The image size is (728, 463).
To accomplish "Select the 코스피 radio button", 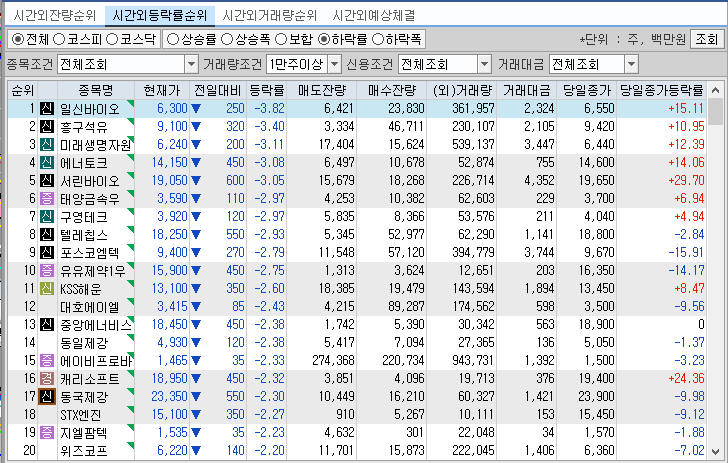I will click(x=59, y=39).
